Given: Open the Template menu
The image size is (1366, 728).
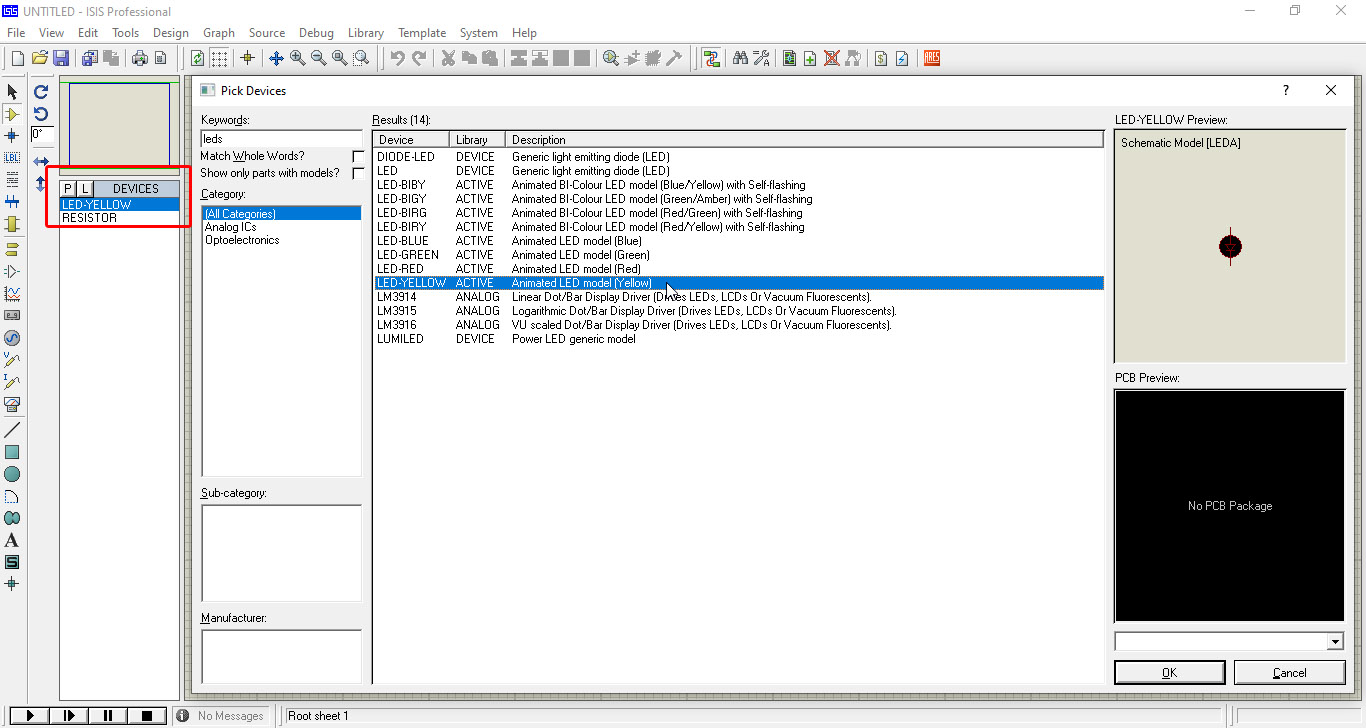Looking at the screenshot, I should [422, 33].
